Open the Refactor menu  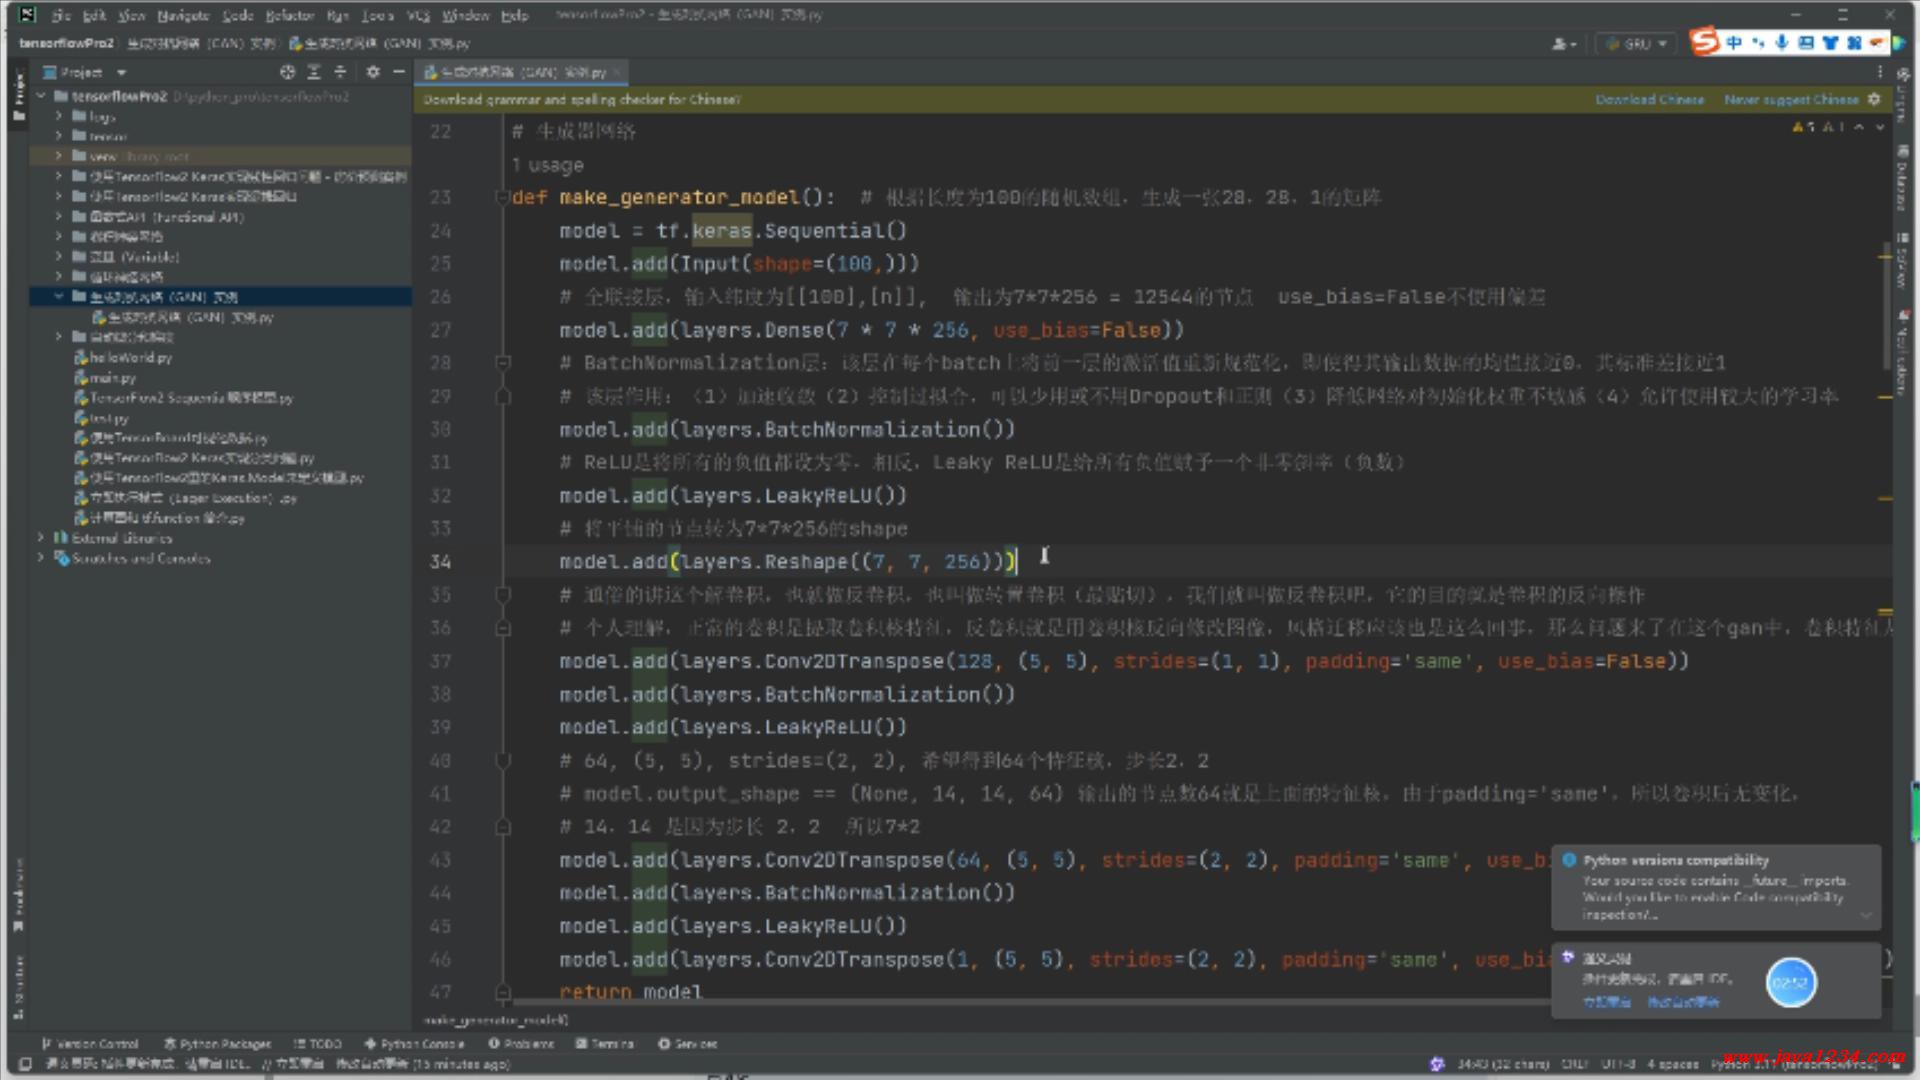289,15
